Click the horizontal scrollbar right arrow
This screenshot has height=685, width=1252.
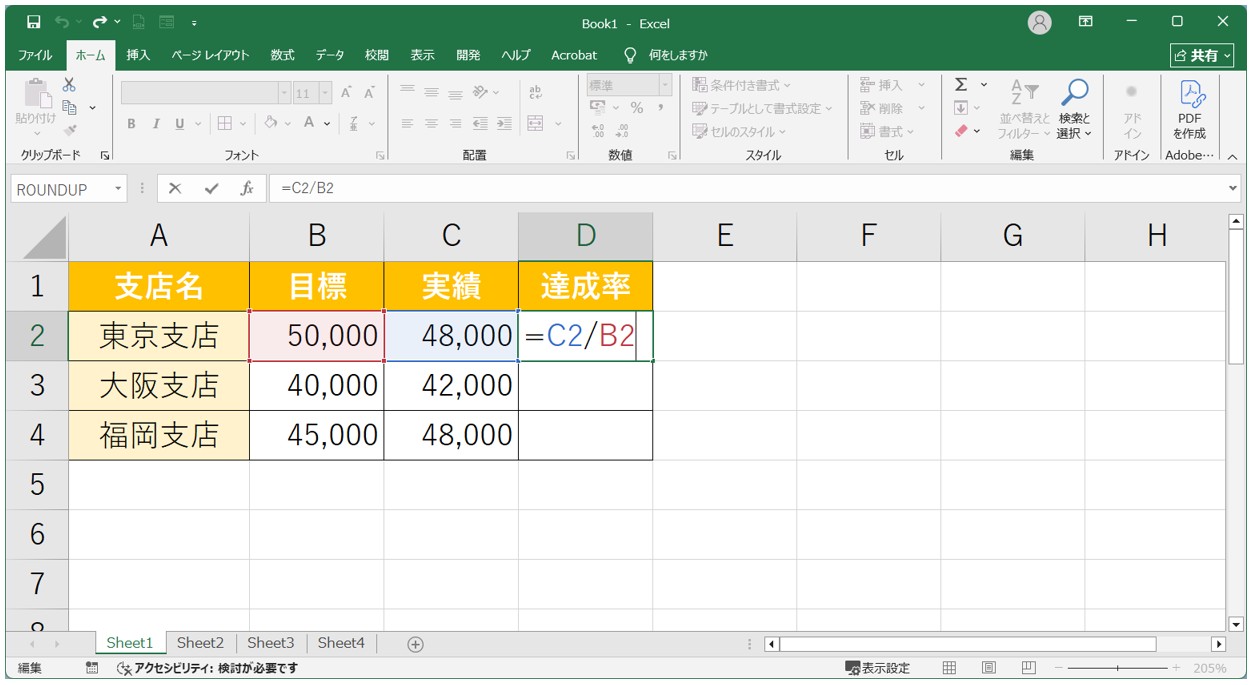(1218, 644)
